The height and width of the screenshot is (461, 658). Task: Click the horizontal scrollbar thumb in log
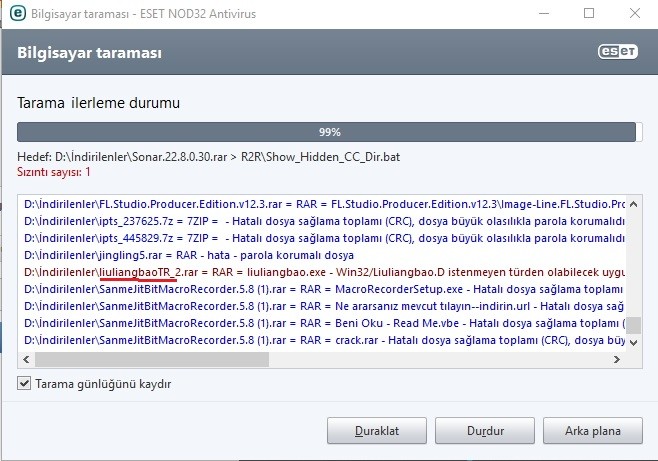(x=152, y=359)
